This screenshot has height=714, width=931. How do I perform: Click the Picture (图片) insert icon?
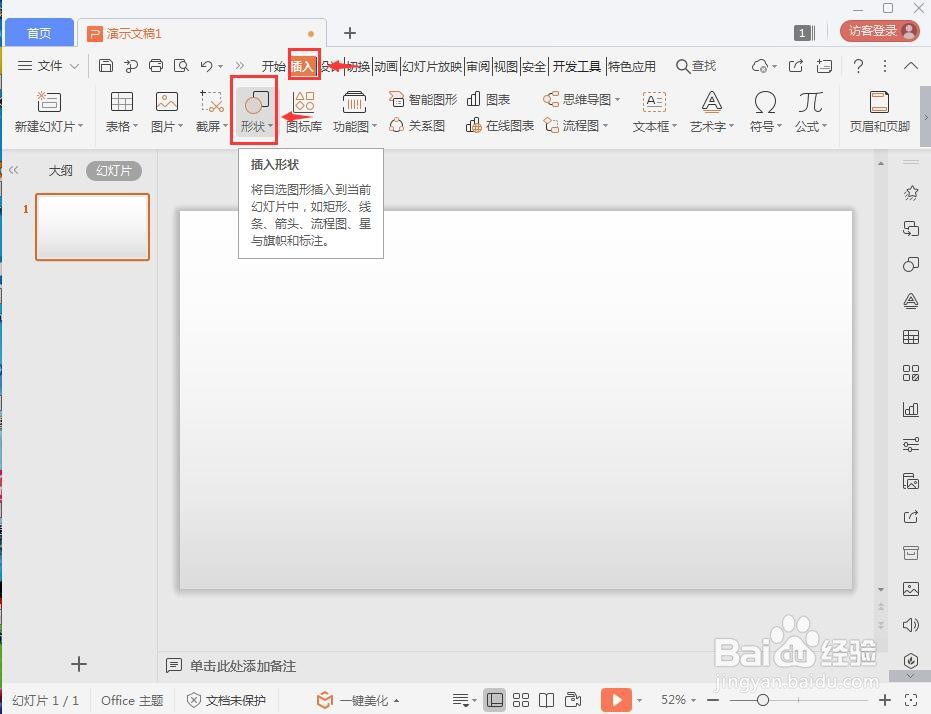coord(167,102)
